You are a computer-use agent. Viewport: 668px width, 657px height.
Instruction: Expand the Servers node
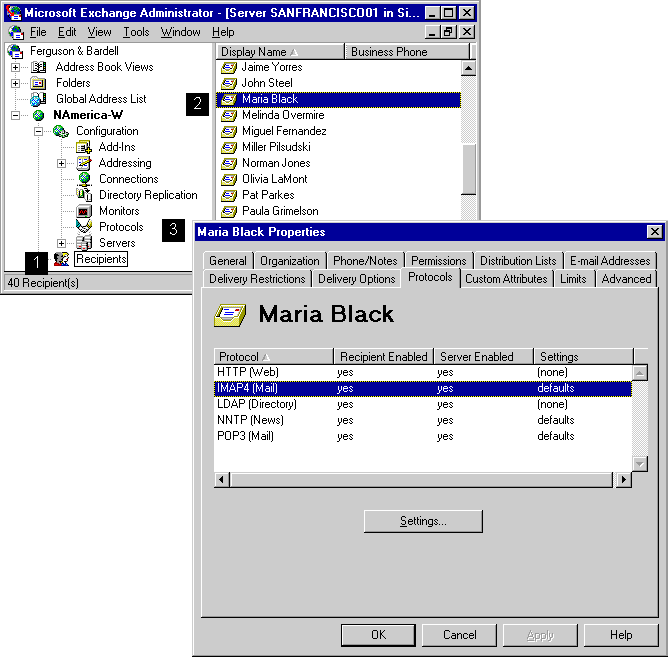coord(61,243)
